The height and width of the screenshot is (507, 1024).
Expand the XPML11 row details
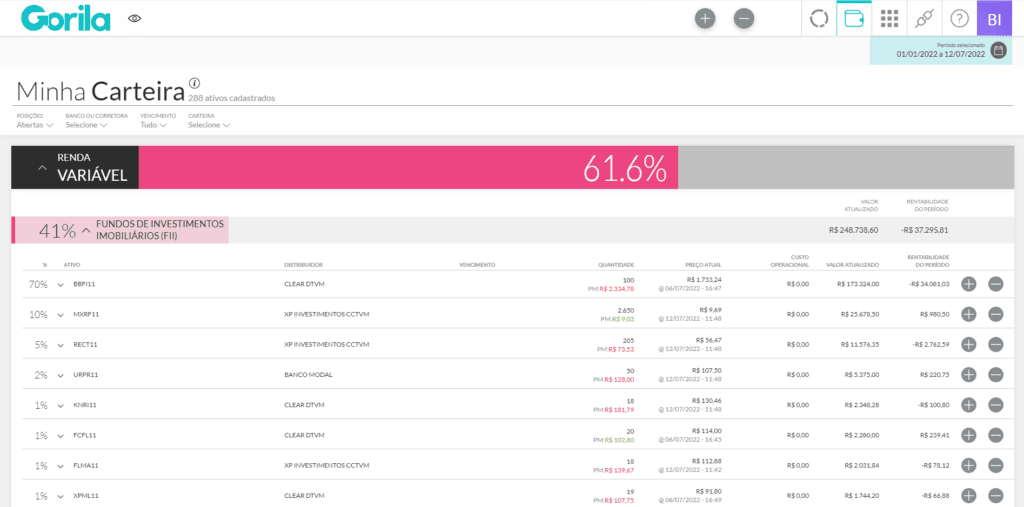coord(61,496)
